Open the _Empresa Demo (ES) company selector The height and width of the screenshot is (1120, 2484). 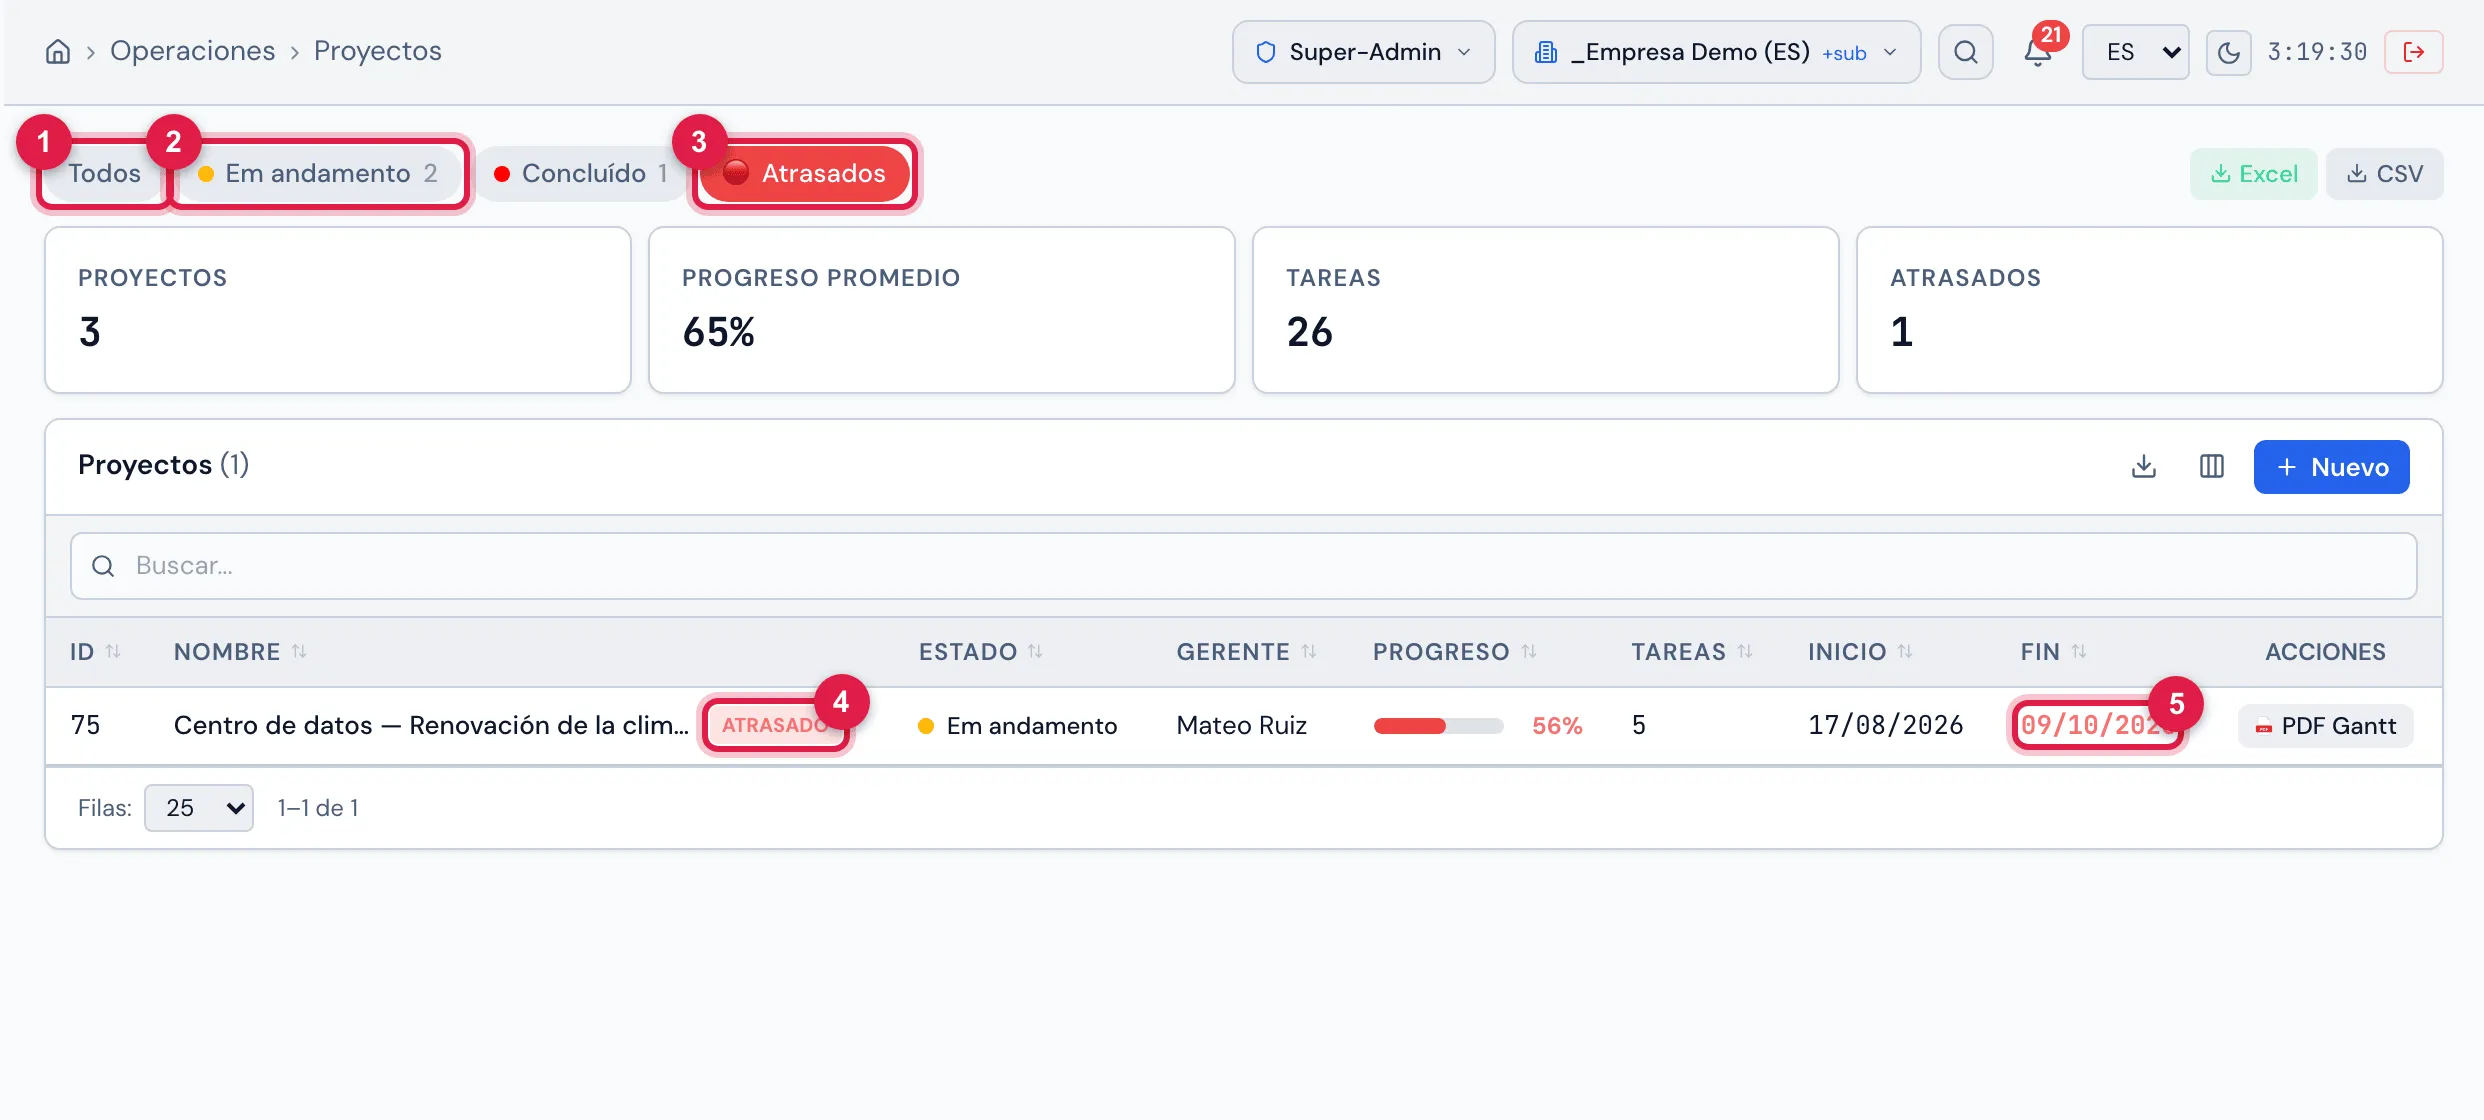(x=1716, y=52)
